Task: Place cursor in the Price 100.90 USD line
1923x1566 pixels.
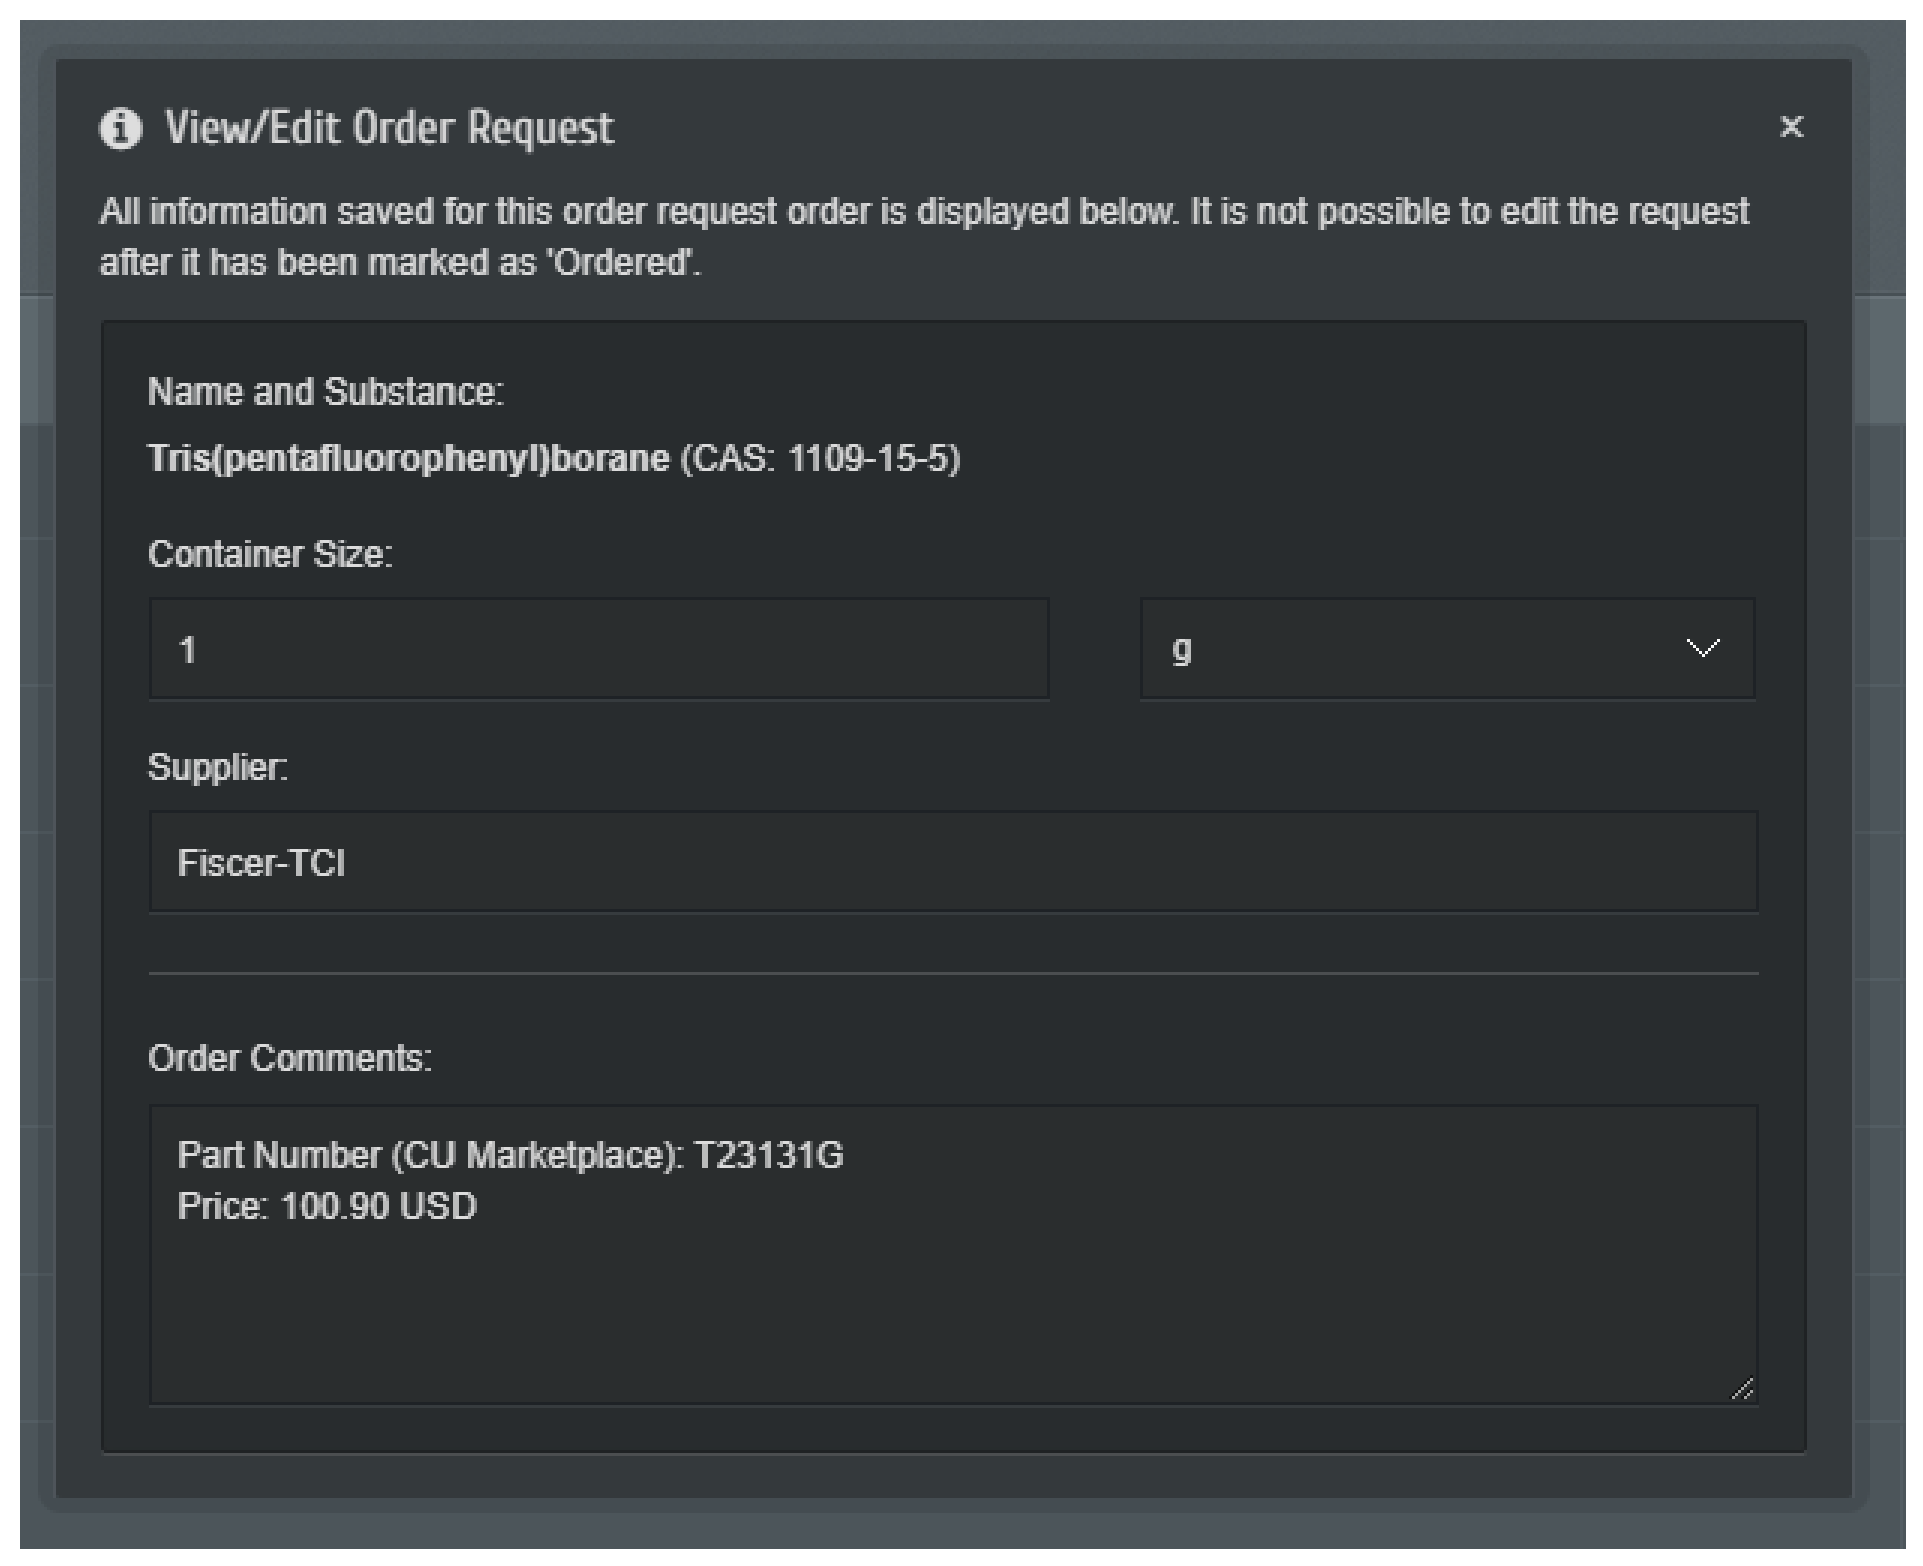Action: (x=327, y=1207)
